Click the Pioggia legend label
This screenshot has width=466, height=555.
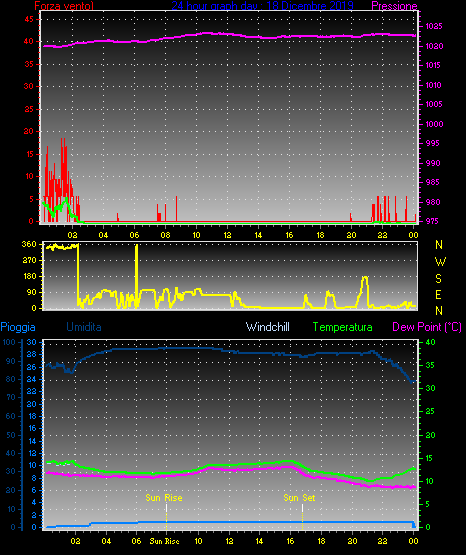[18, 327]
